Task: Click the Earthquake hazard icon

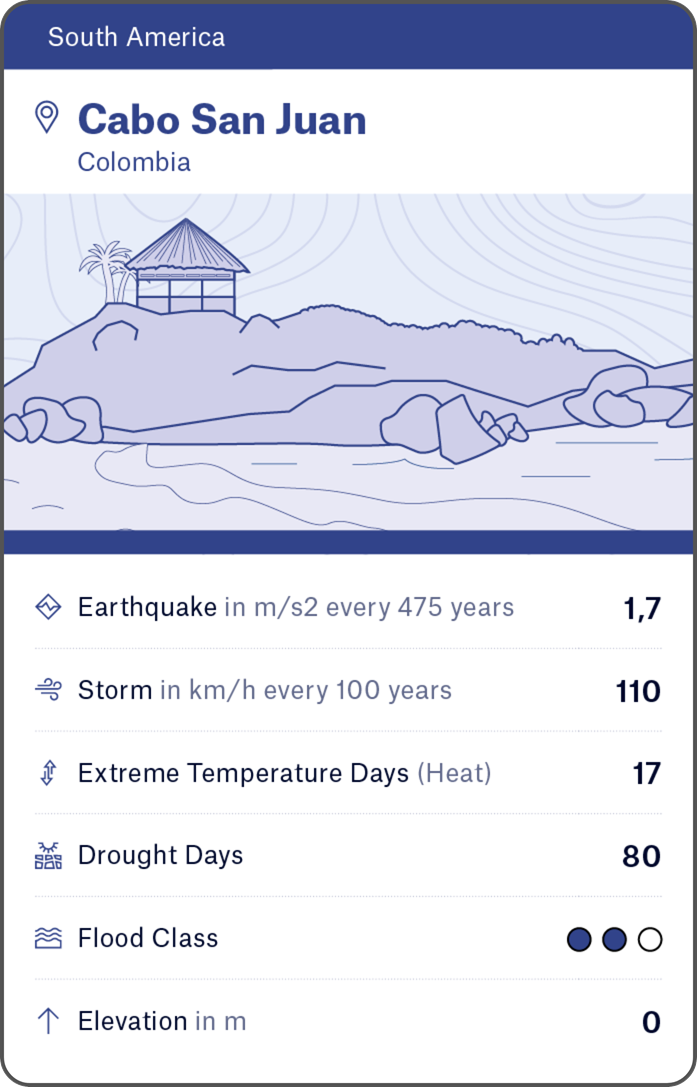Action: coord(48,607)
